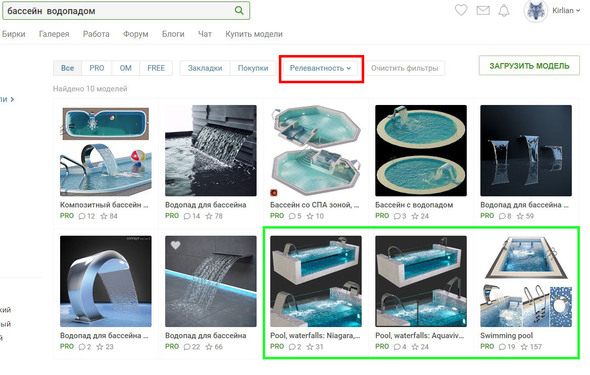The width and height of the screenshot is (590, 375).
Task: Click Очистить фильтры button
Action: tap(404, 68)
